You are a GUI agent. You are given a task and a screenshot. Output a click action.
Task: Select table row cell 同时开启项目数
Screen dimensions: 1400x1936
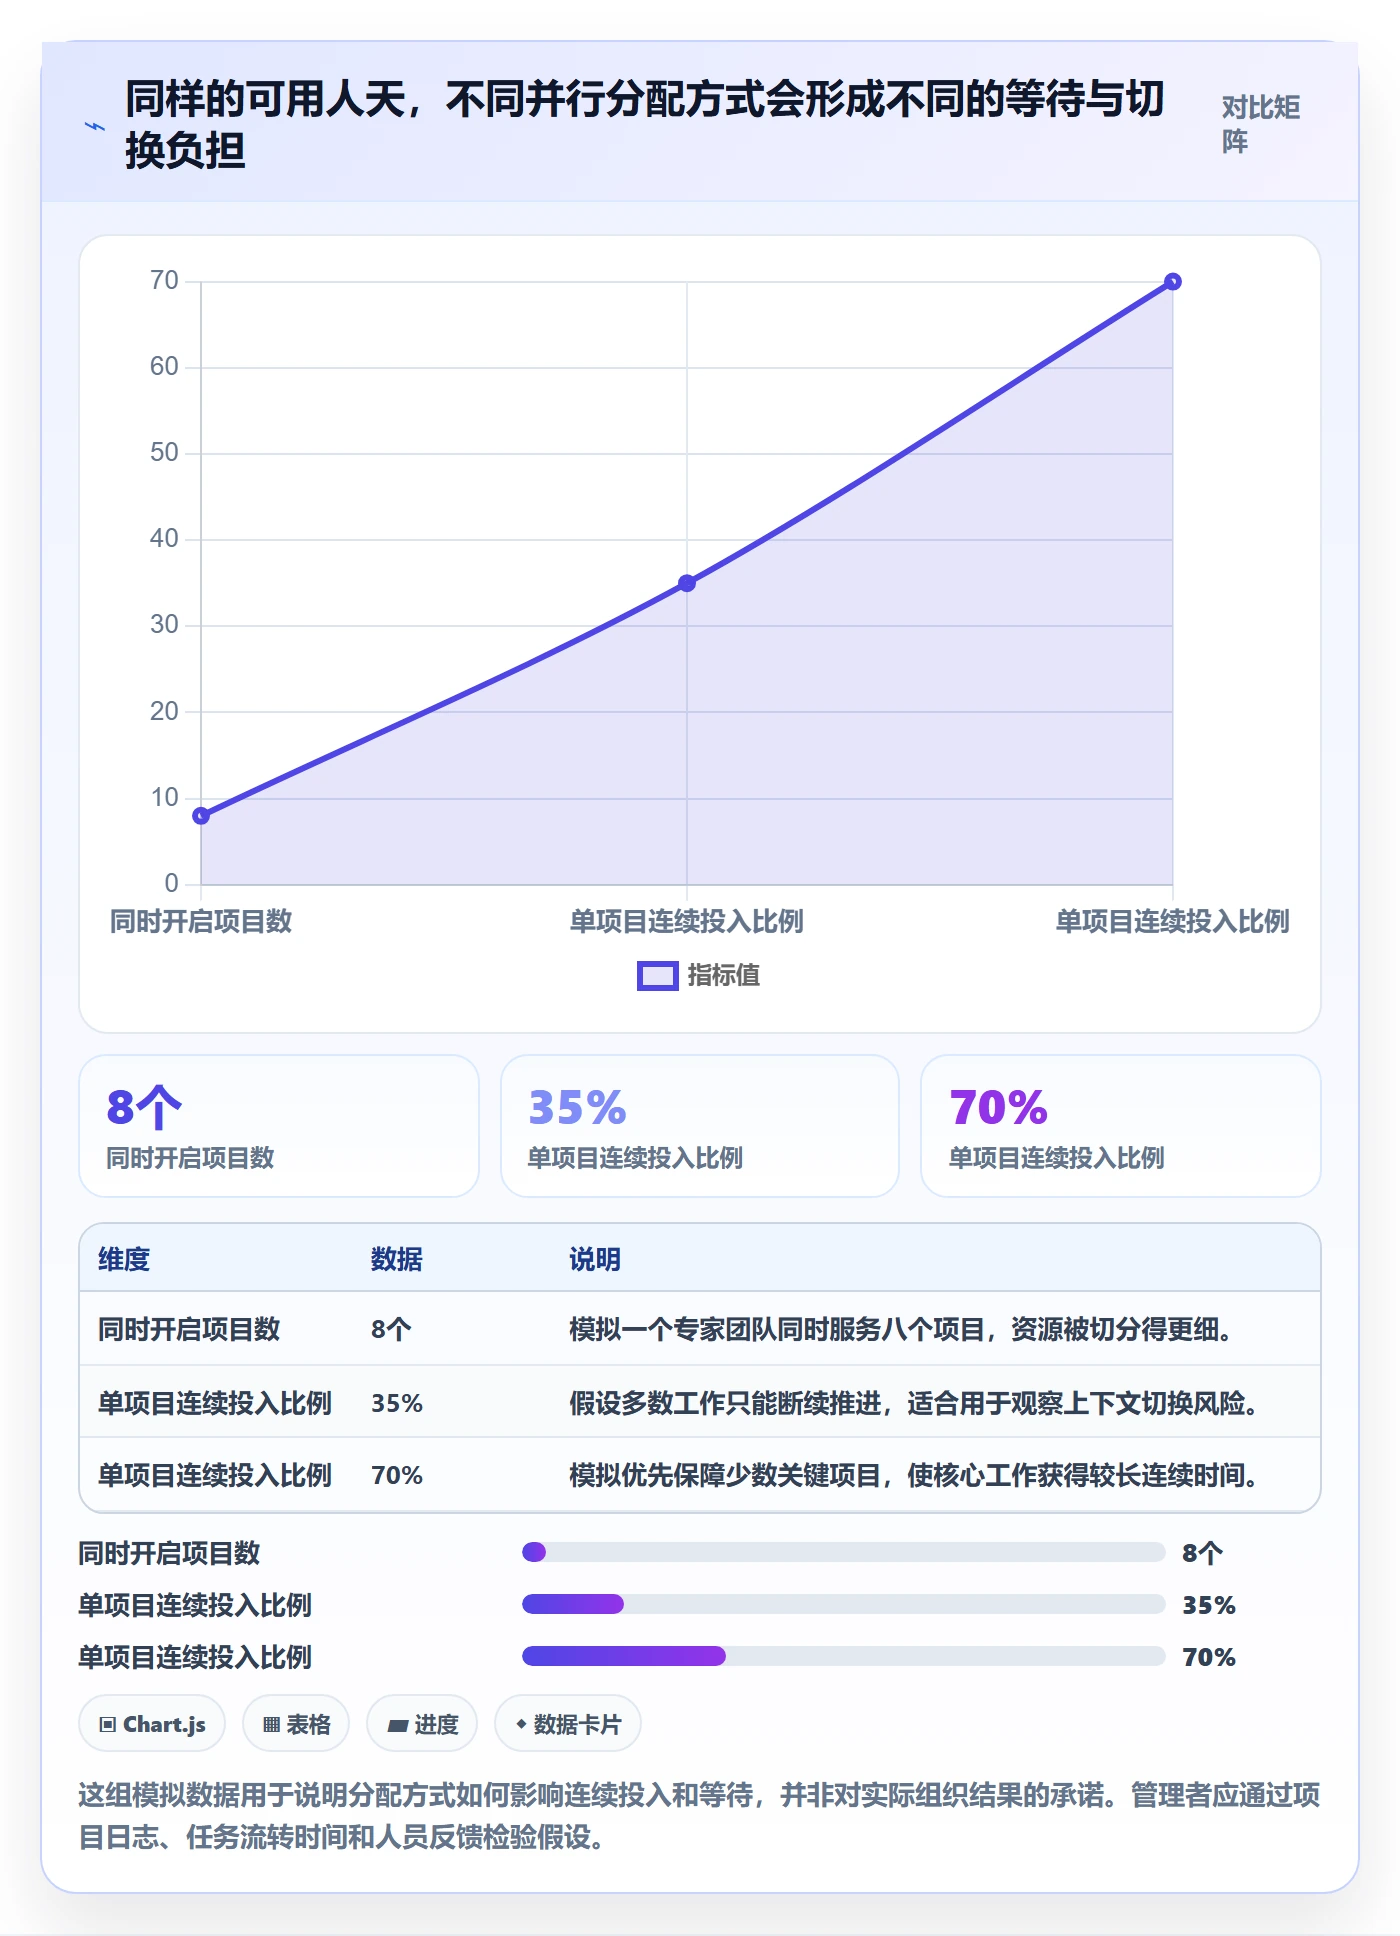(x=189, y=1329)
